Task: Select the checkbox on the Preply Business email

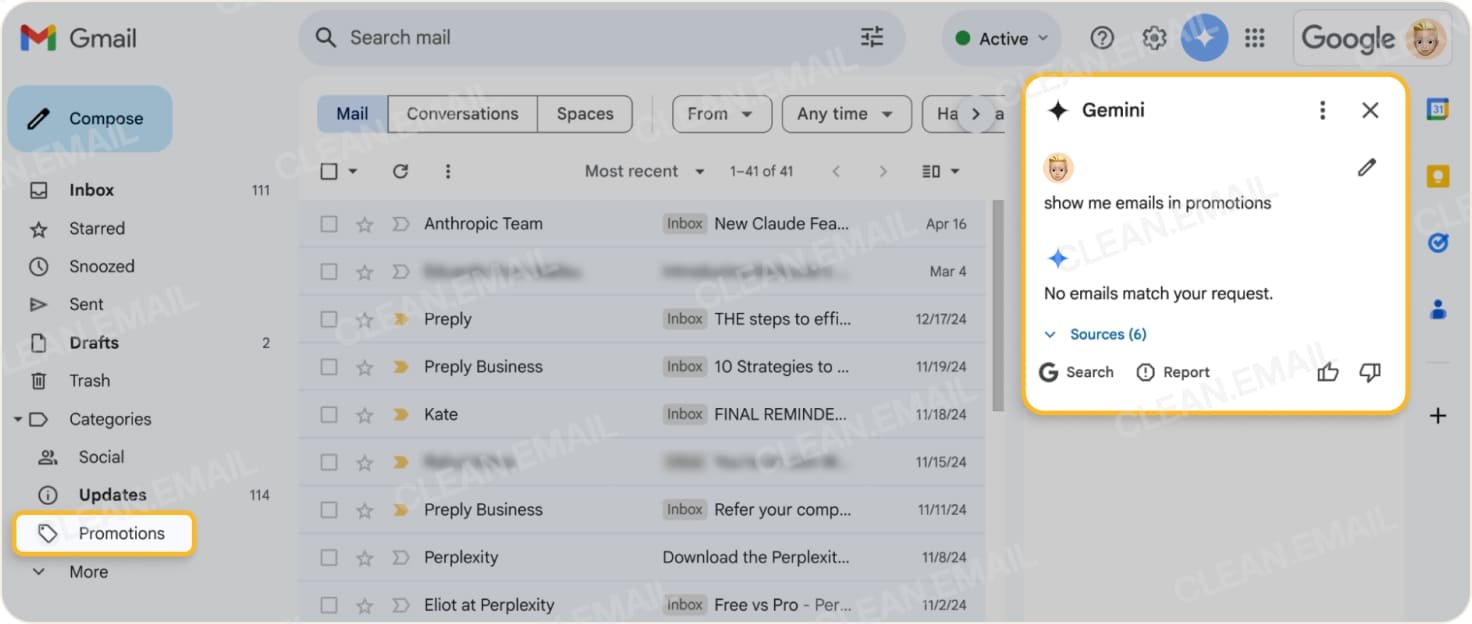Action: [328, 366]
